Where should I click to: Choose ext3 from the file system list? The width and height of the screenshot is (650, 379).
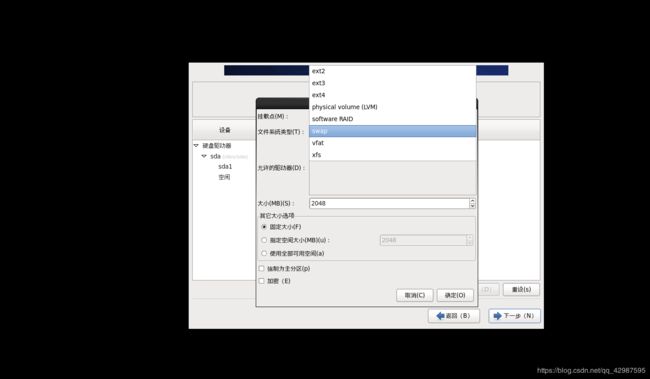392,83
